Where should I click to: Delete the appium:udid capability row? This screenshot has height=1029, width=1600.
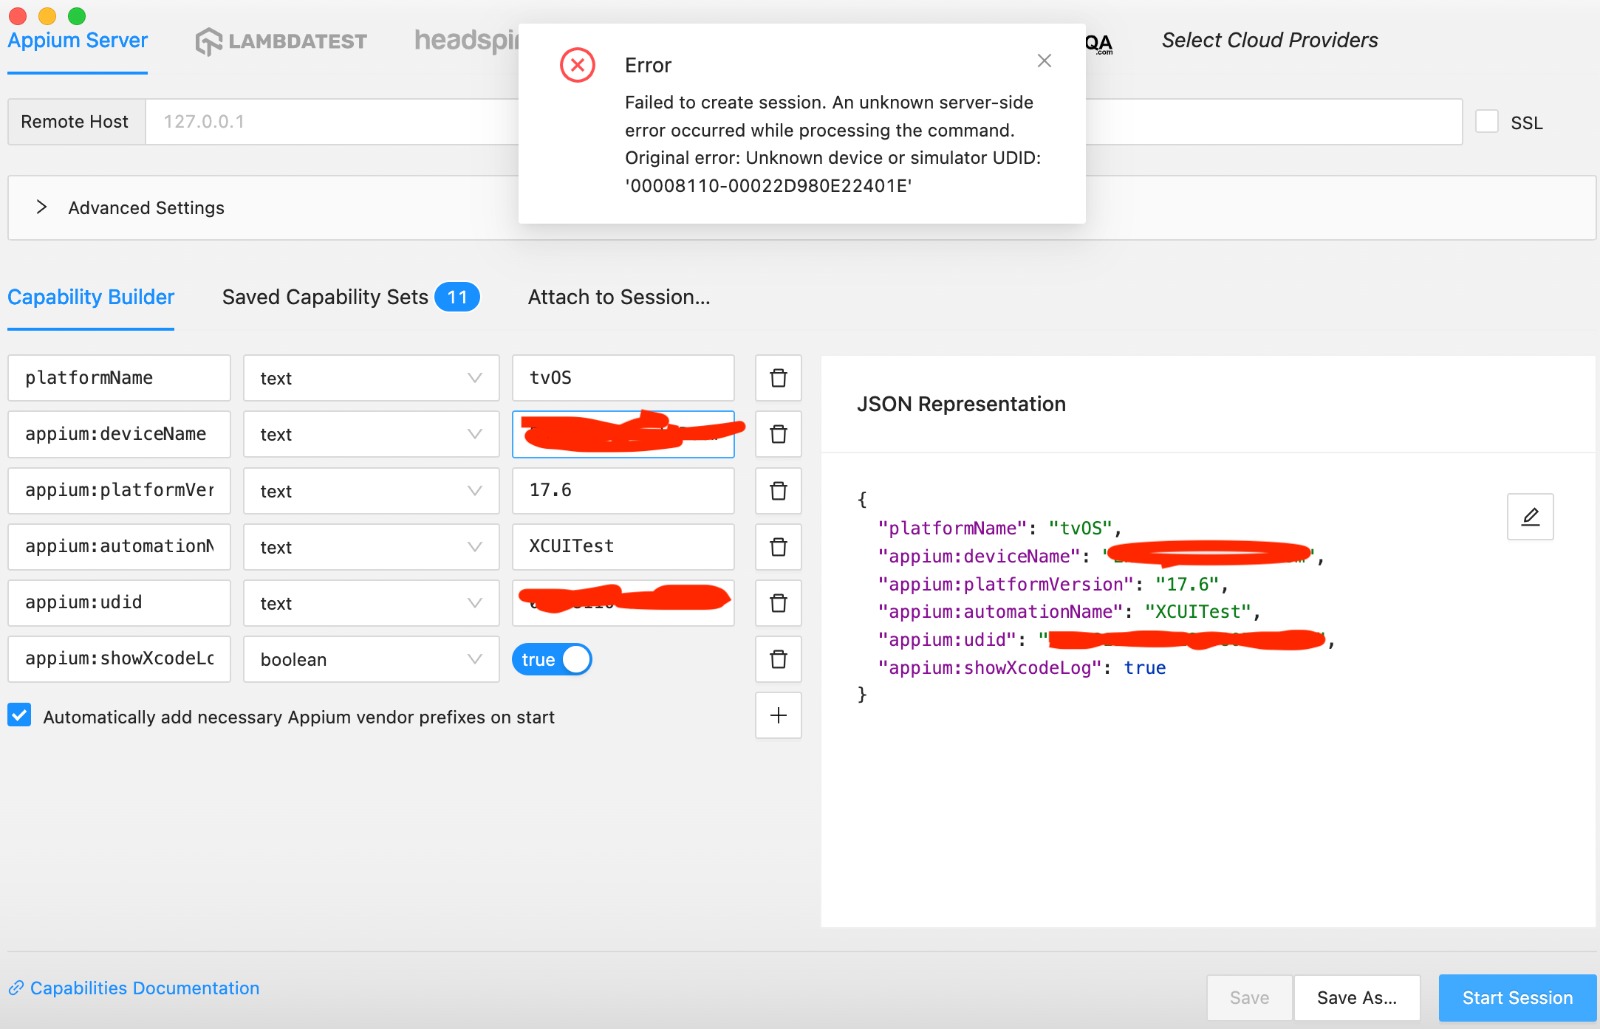(x=778, y=603)
